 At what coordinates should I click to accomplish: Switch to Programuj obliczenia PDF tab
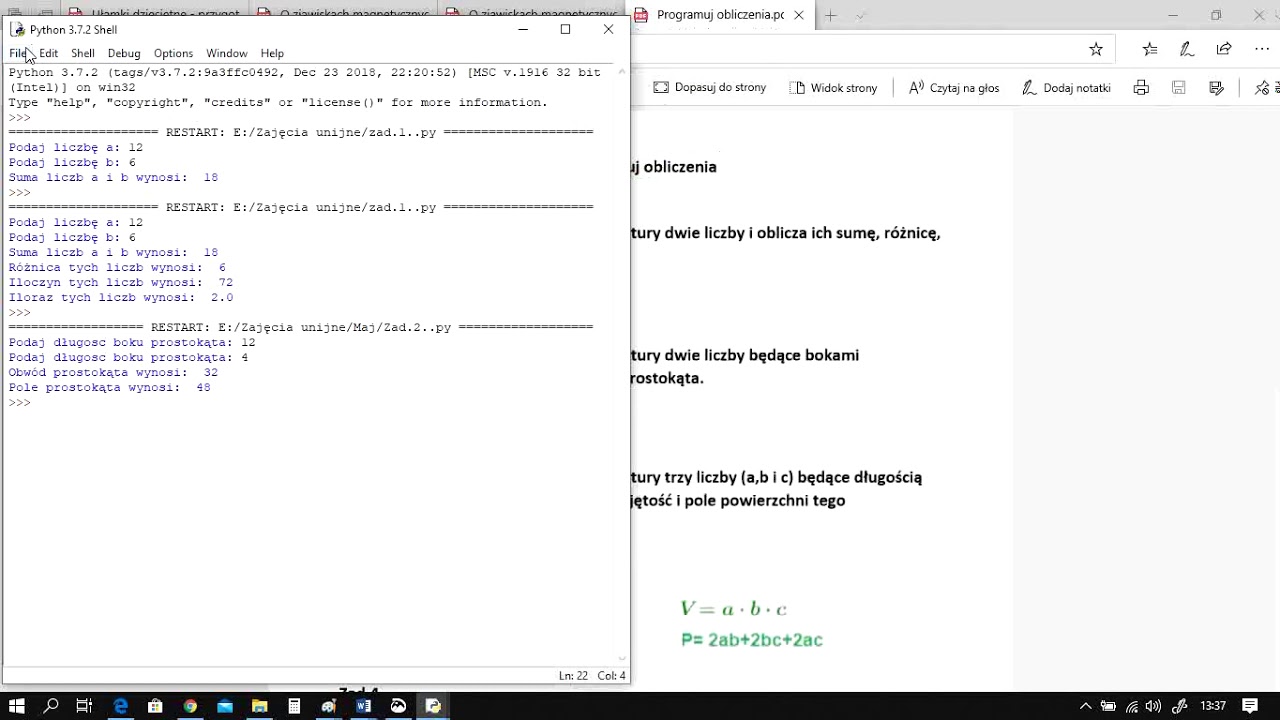pyautogui.click(x=720, y=15)
